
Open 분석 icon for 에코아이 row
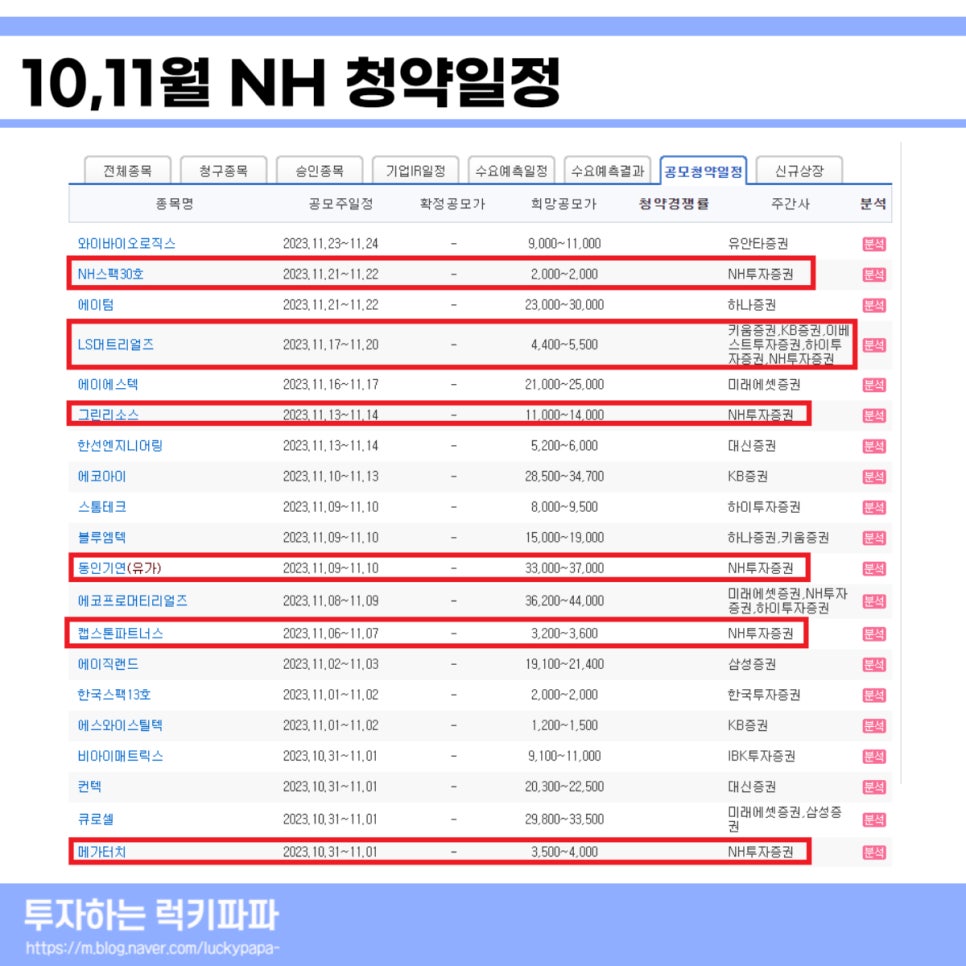(x=874, y=477)
